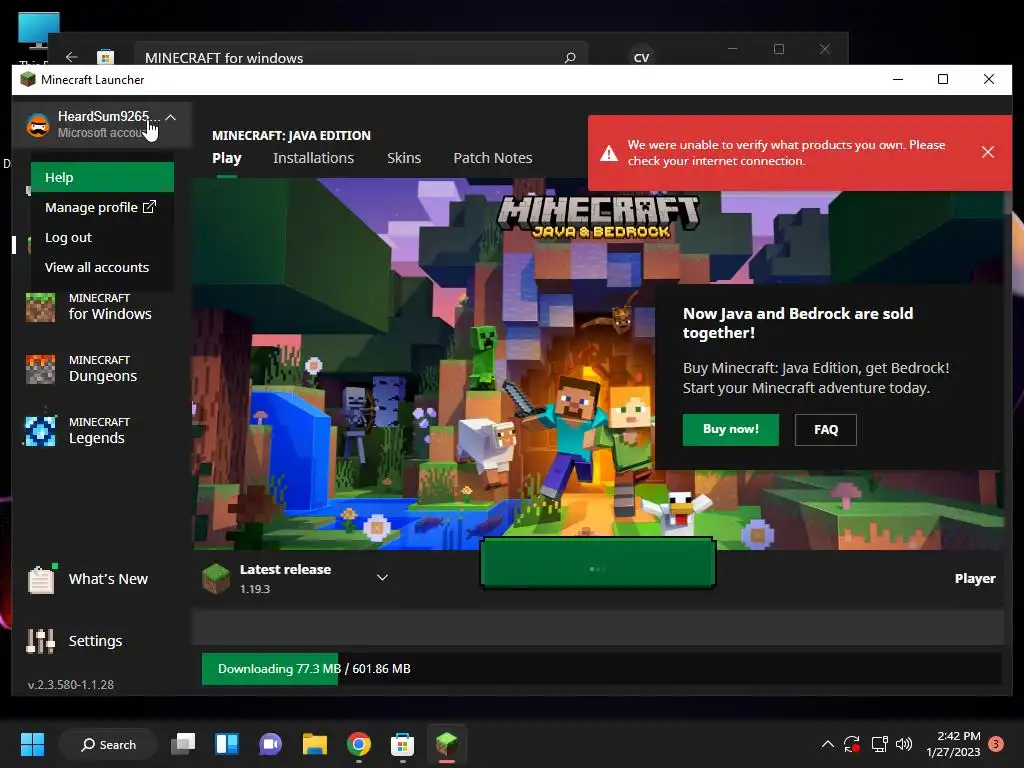Viewport: 1024px width, 768px height.
Task: Click the CV profile badge in Microsoft Store
Action: pyautogui.click(x=641, y=57)
